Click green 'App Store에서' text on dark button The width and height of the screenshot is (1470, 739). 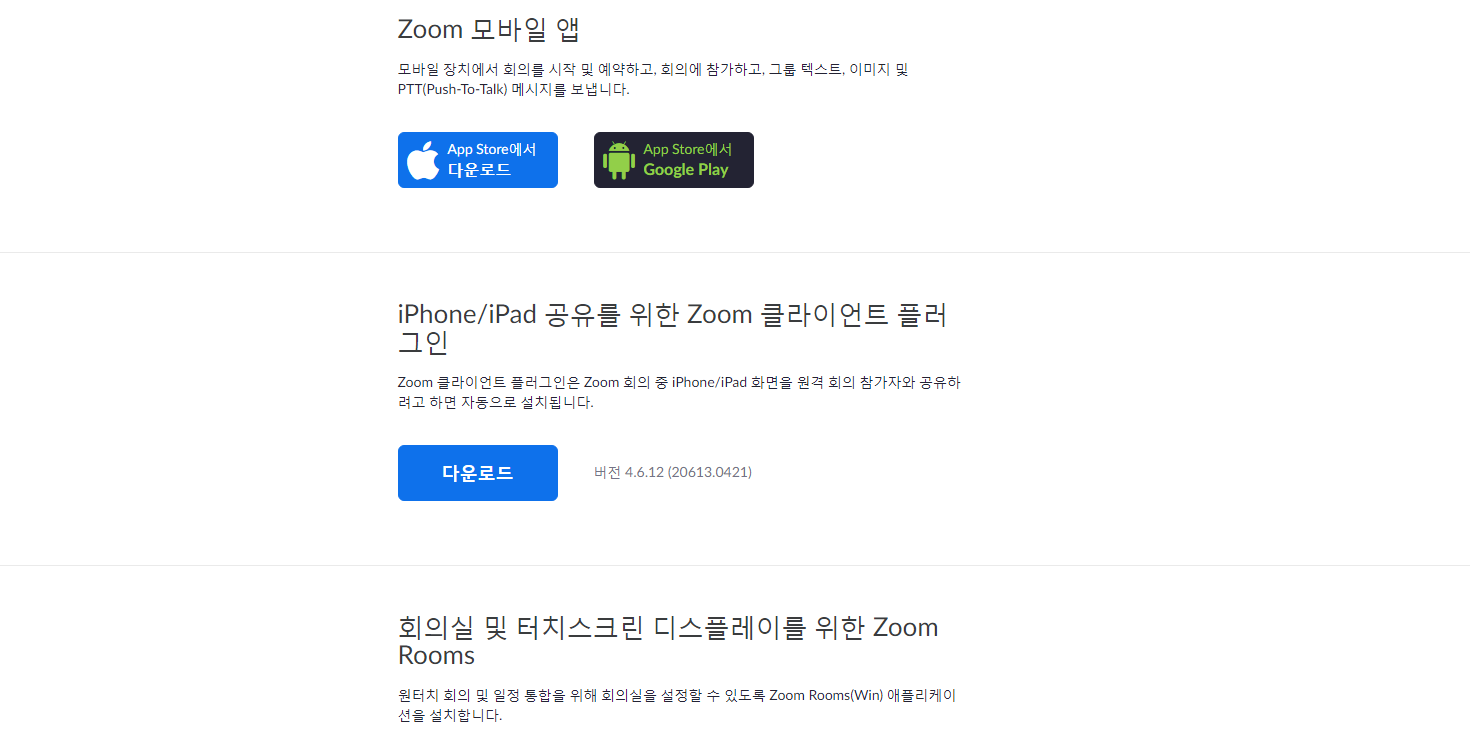pos(688,149)
